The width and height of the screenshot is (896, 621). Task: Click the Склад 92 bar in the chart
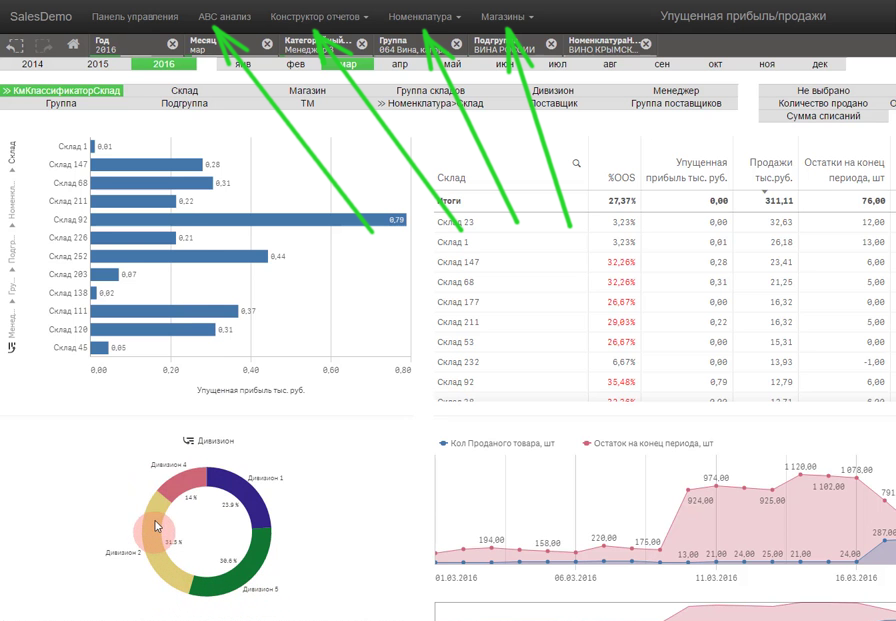249,219
